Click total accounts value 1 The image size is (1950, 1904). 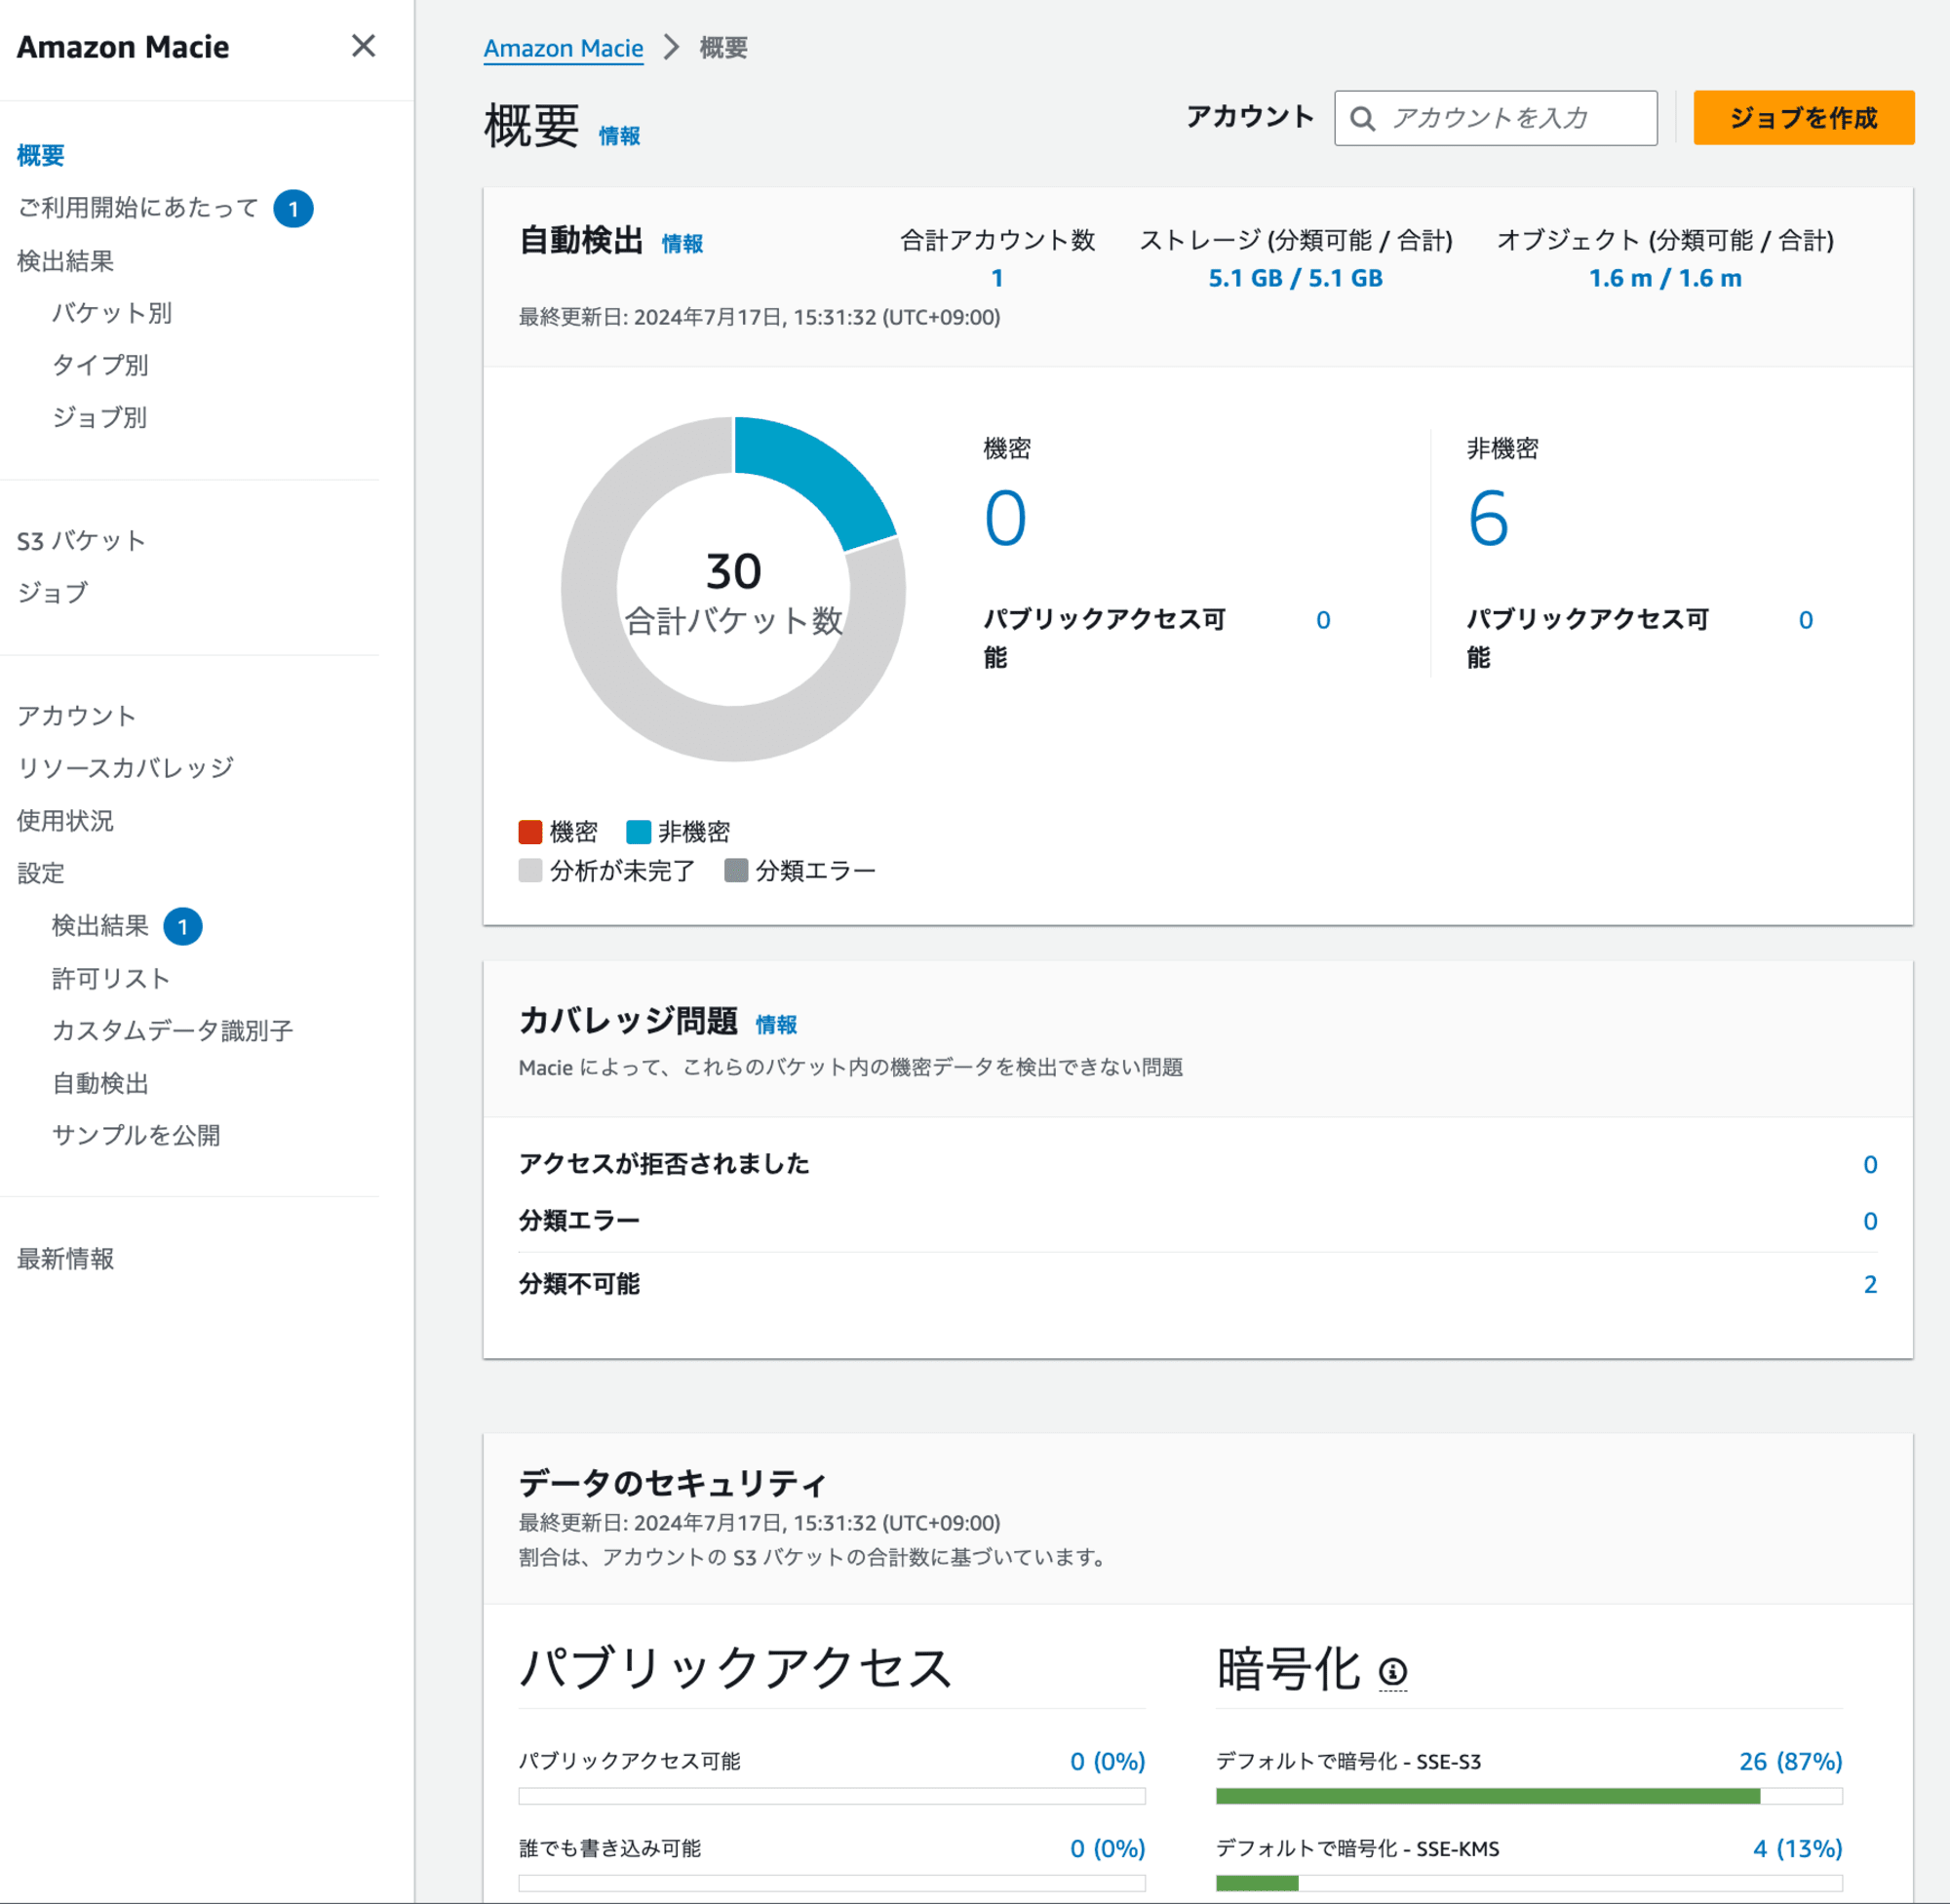997,278
